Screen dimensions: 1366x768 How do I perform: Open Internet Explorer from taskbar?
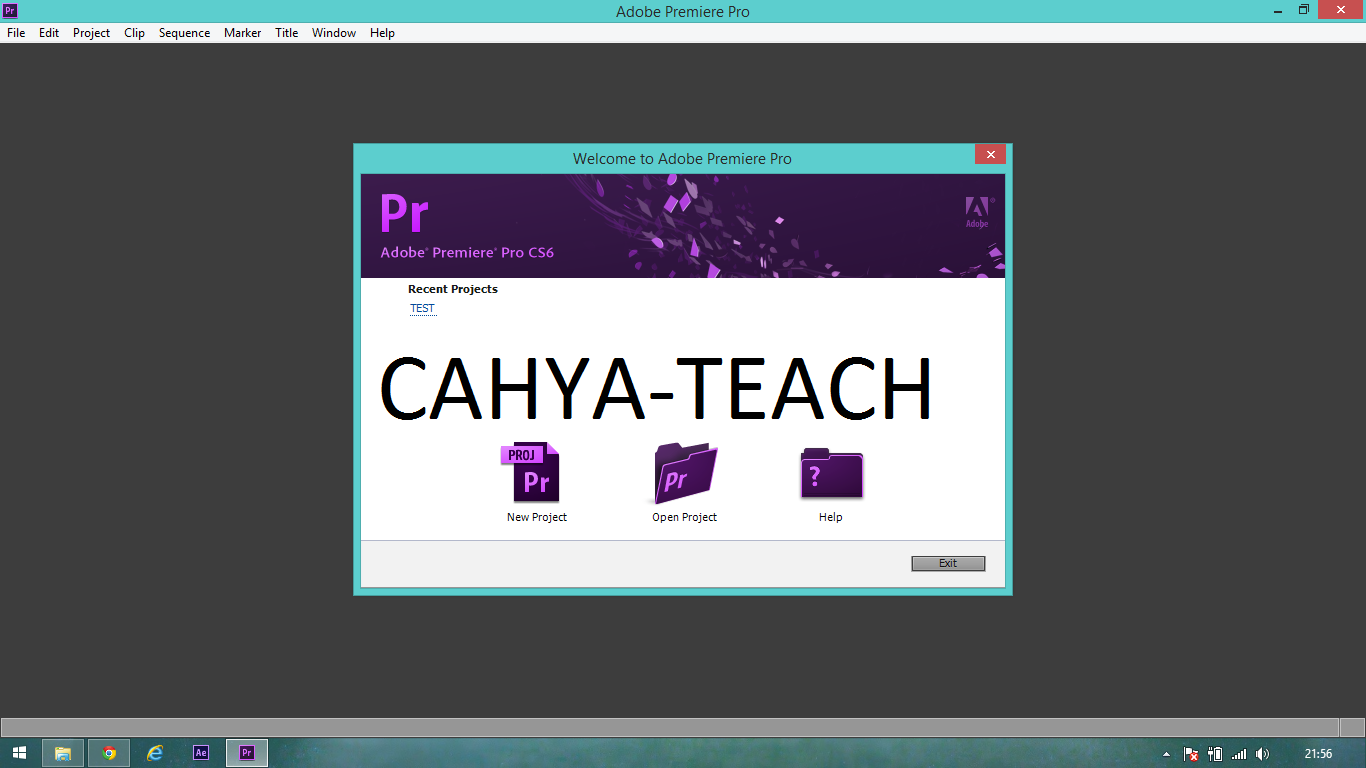click(x=155, y=753)
